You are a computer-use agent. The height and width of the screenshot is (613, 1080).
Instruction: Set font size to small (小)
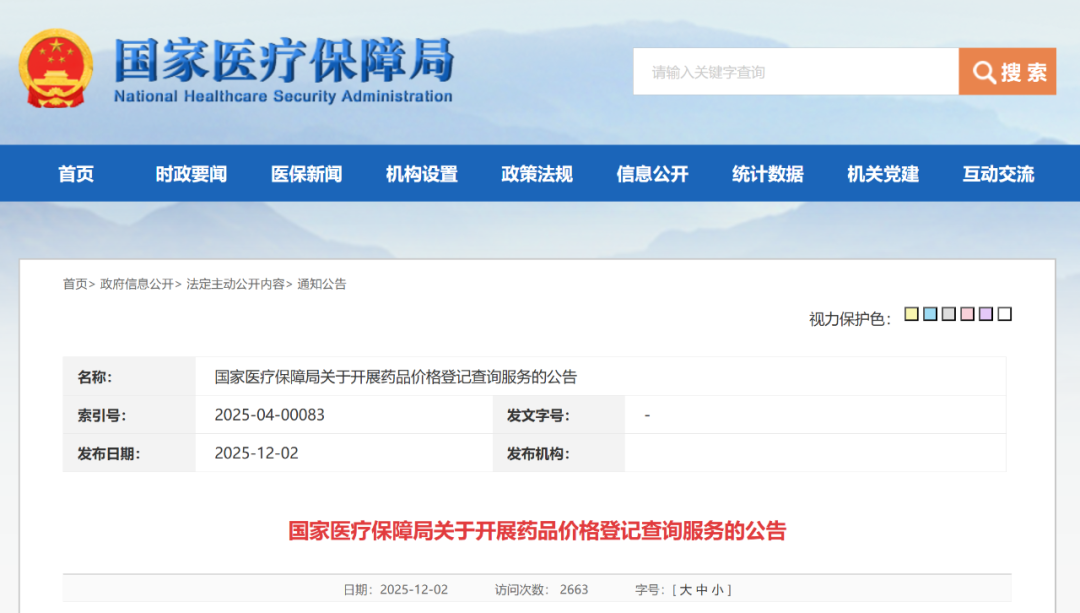pyautogui.click(x=717, y=590)
